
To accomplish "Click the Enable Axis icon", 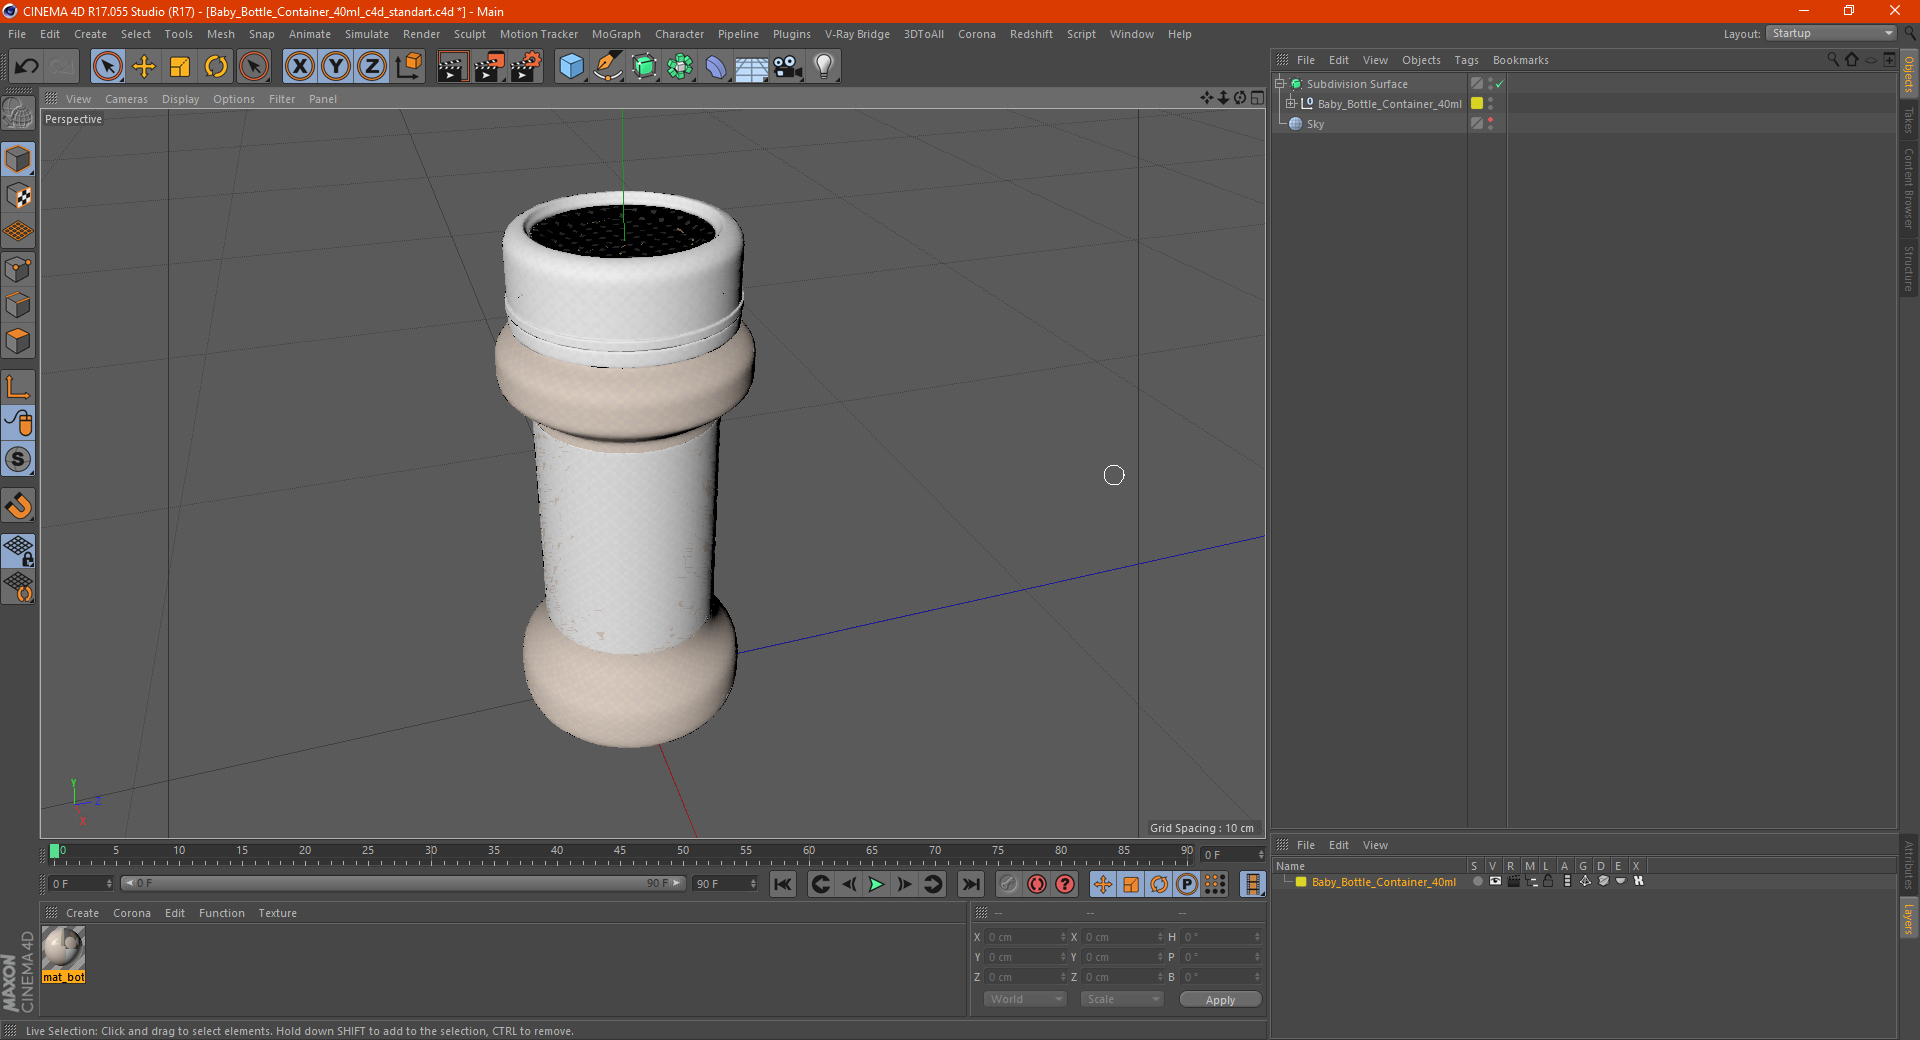I will point(19,387).
